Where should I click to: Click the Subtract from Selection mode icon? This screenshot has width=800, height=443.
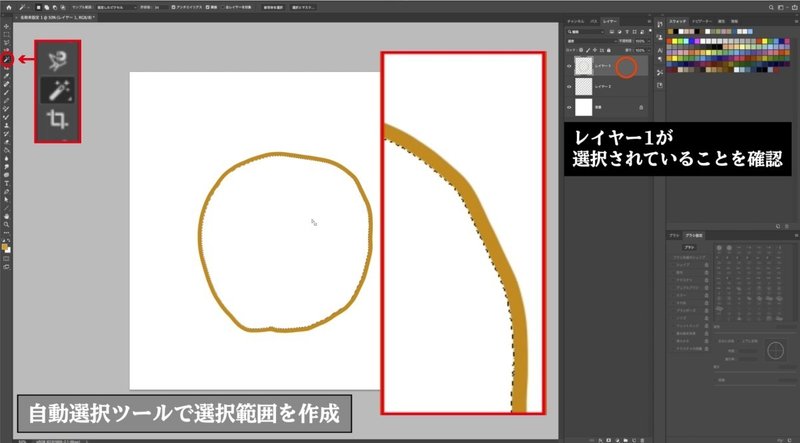pyautogui.click(x=55, y=8)
